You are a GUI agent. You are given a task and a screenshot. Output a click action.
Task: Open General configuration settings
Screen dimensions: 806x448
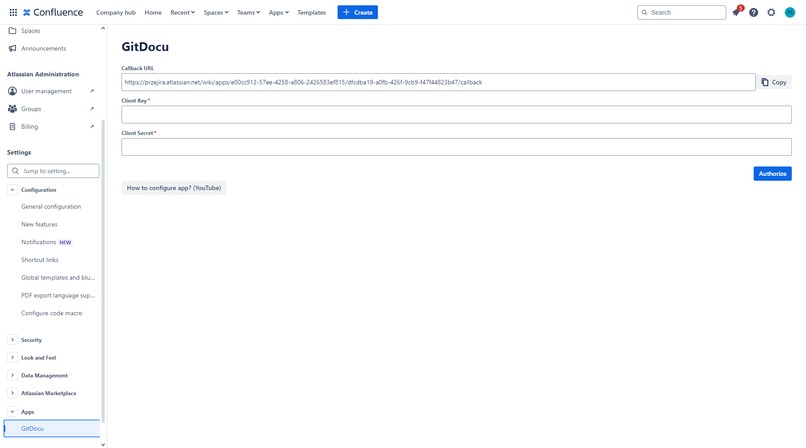pyautogui.click(x=51, y=207)
